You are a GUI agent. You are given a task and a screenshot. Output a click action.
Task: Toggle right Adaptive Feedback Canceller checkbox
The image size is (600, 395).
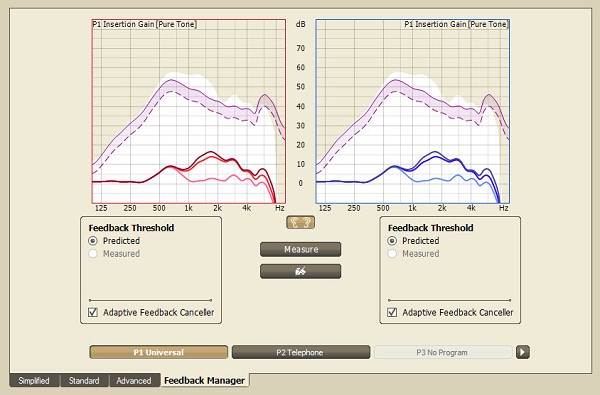tap(392, 312)
